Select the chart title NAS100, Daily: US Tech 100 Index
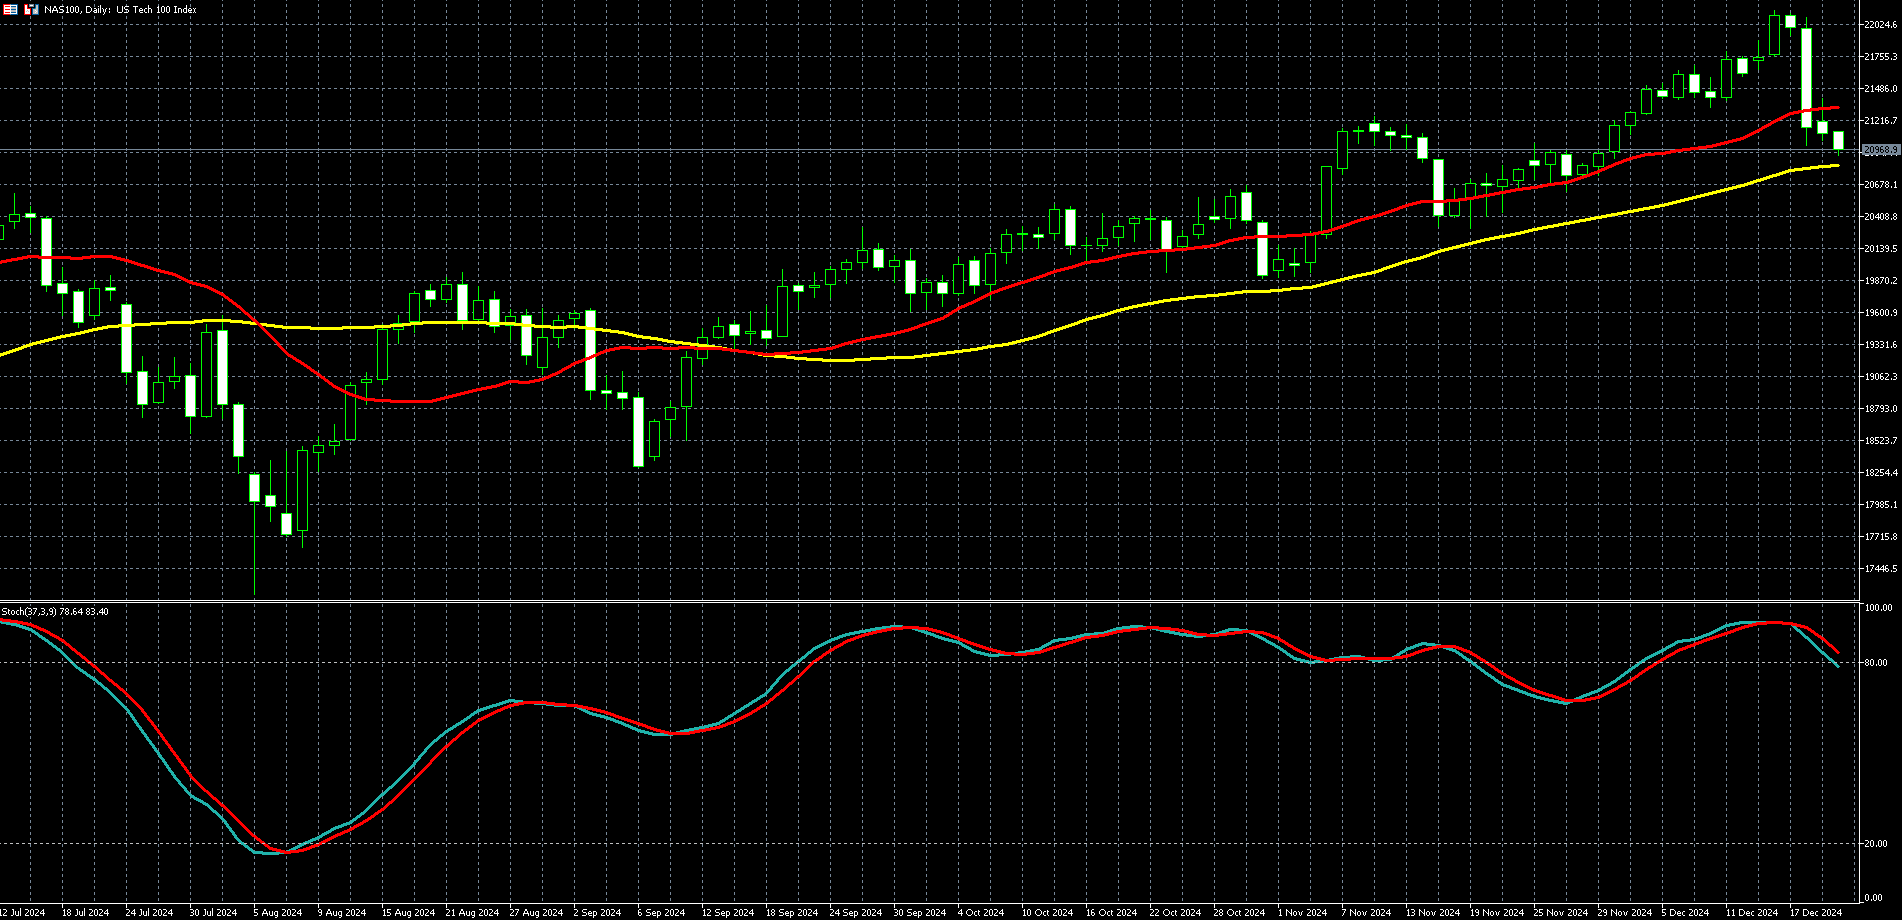This screenshot has height=920, width=1902. point(120,10)
